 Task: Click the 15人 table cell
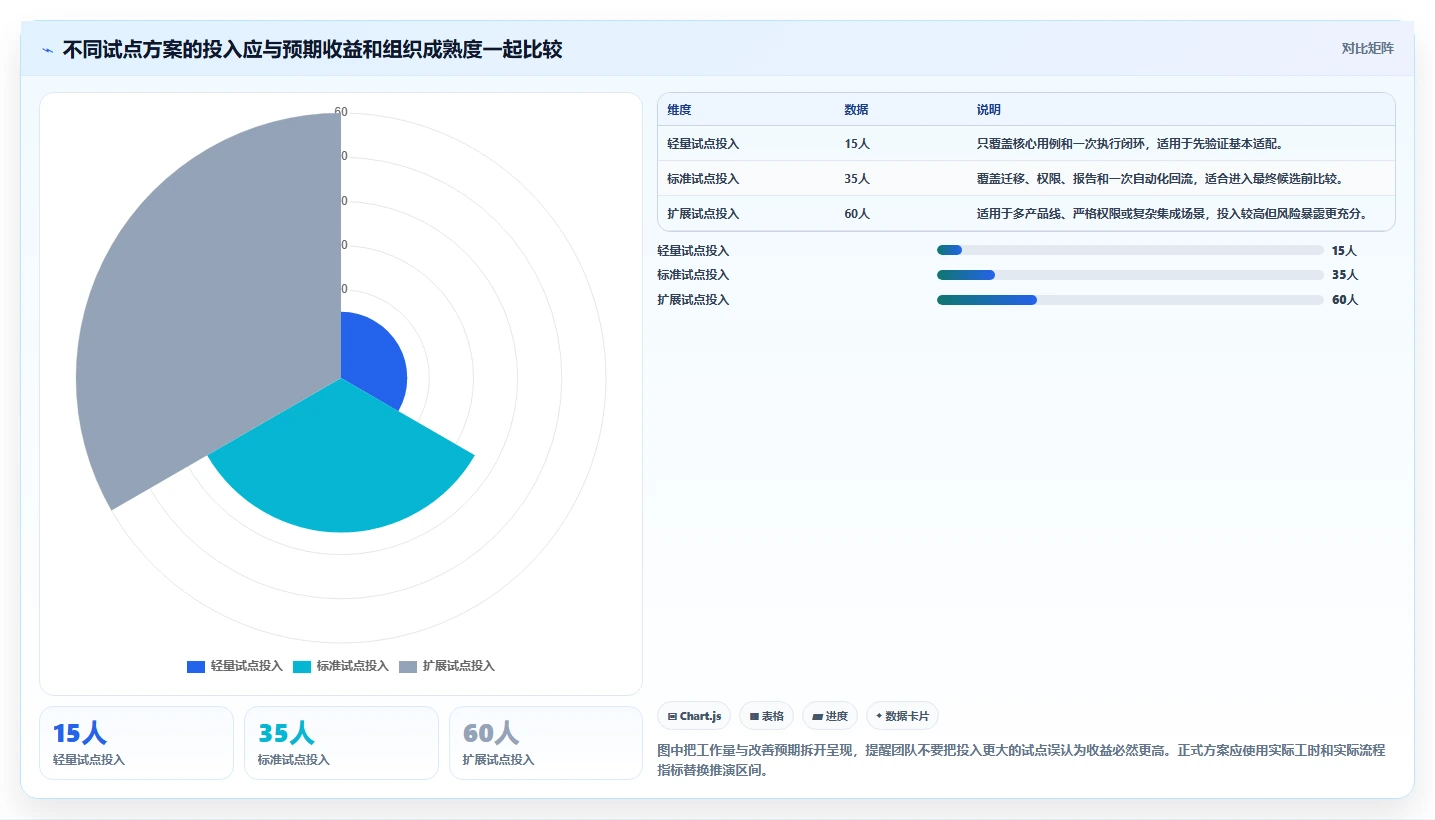click(x=857, y=144)
